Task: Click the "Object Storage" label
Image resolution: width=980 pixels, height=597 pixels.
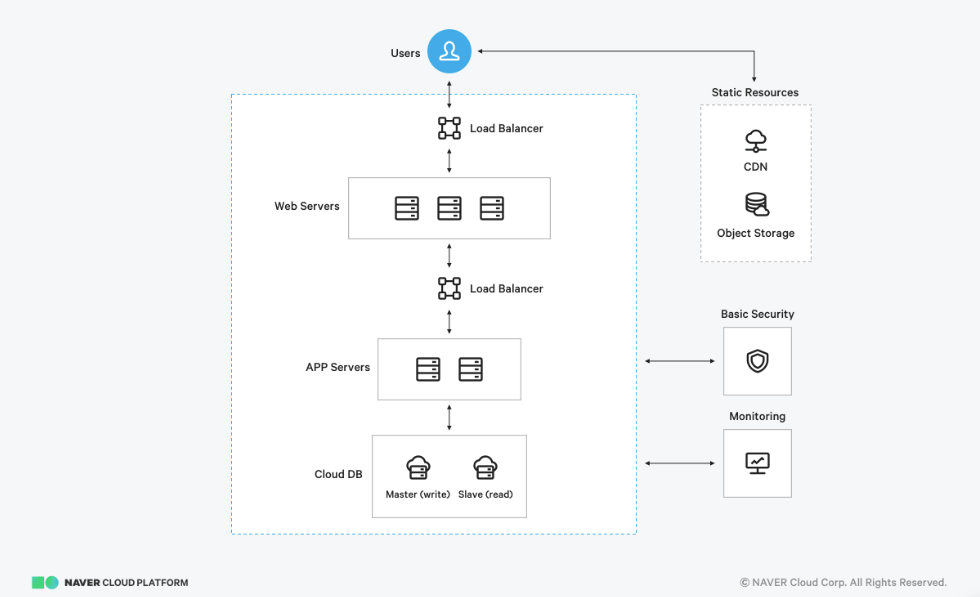Action: coord(756,233)
